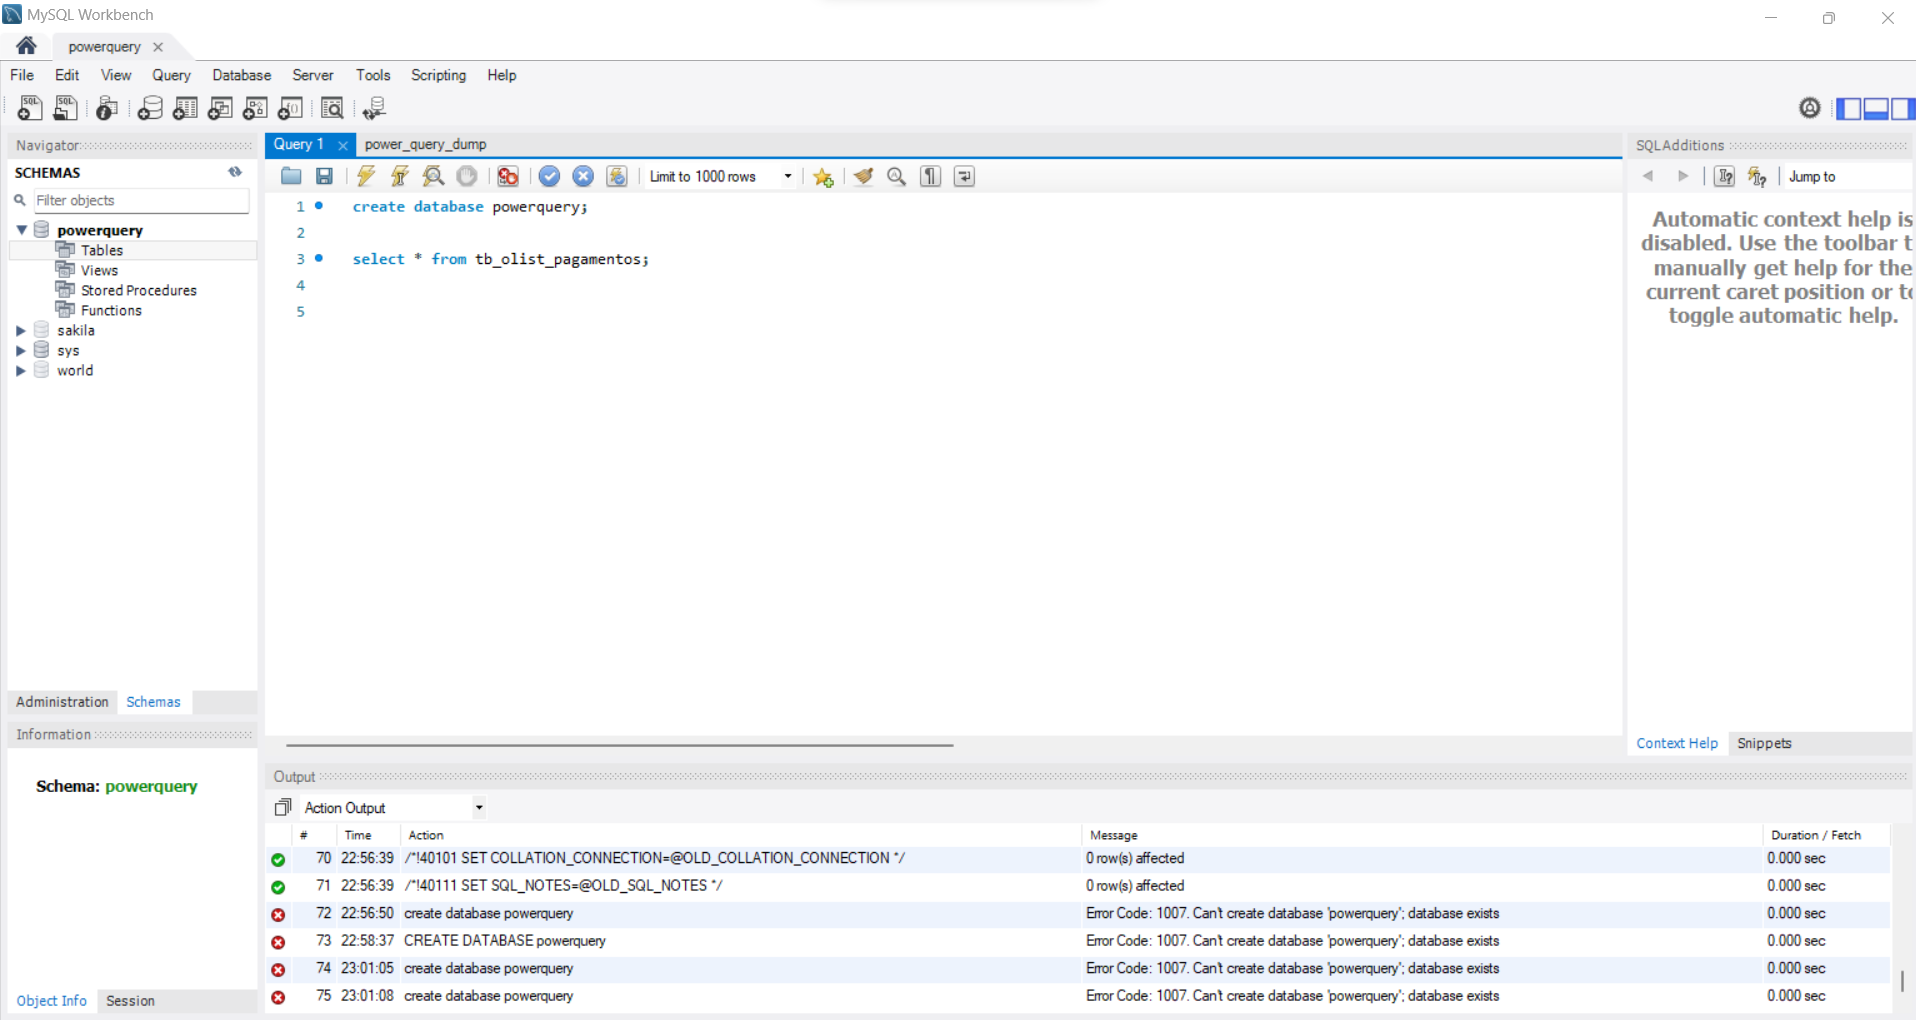The width and height of the screenshot is (1916, 1020).
Task: Open the Query menu
Action: [171, 75]
